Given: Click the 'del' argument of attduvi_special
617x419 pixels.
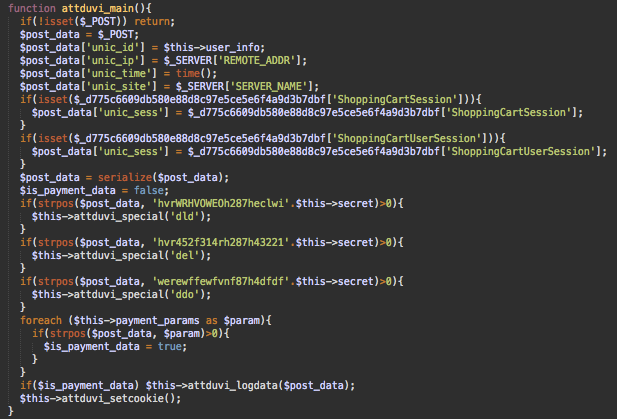Looking at the screenshot, I should coord(184,255).
